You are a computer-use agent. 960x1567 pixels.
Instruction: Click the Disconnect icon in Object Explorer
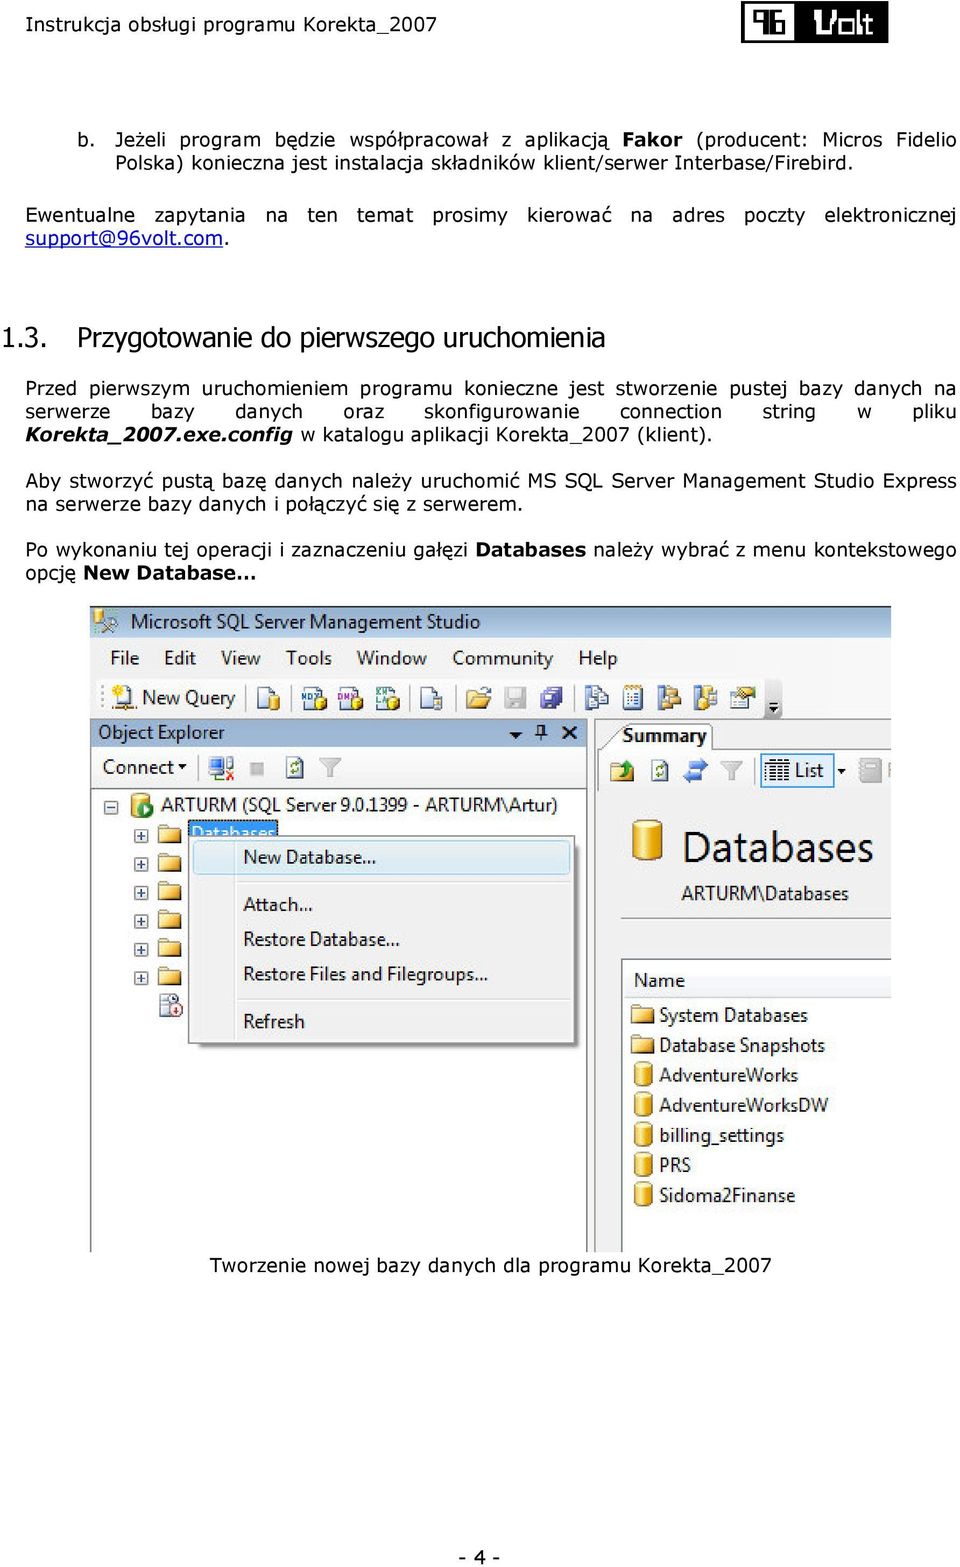(221, 768)
